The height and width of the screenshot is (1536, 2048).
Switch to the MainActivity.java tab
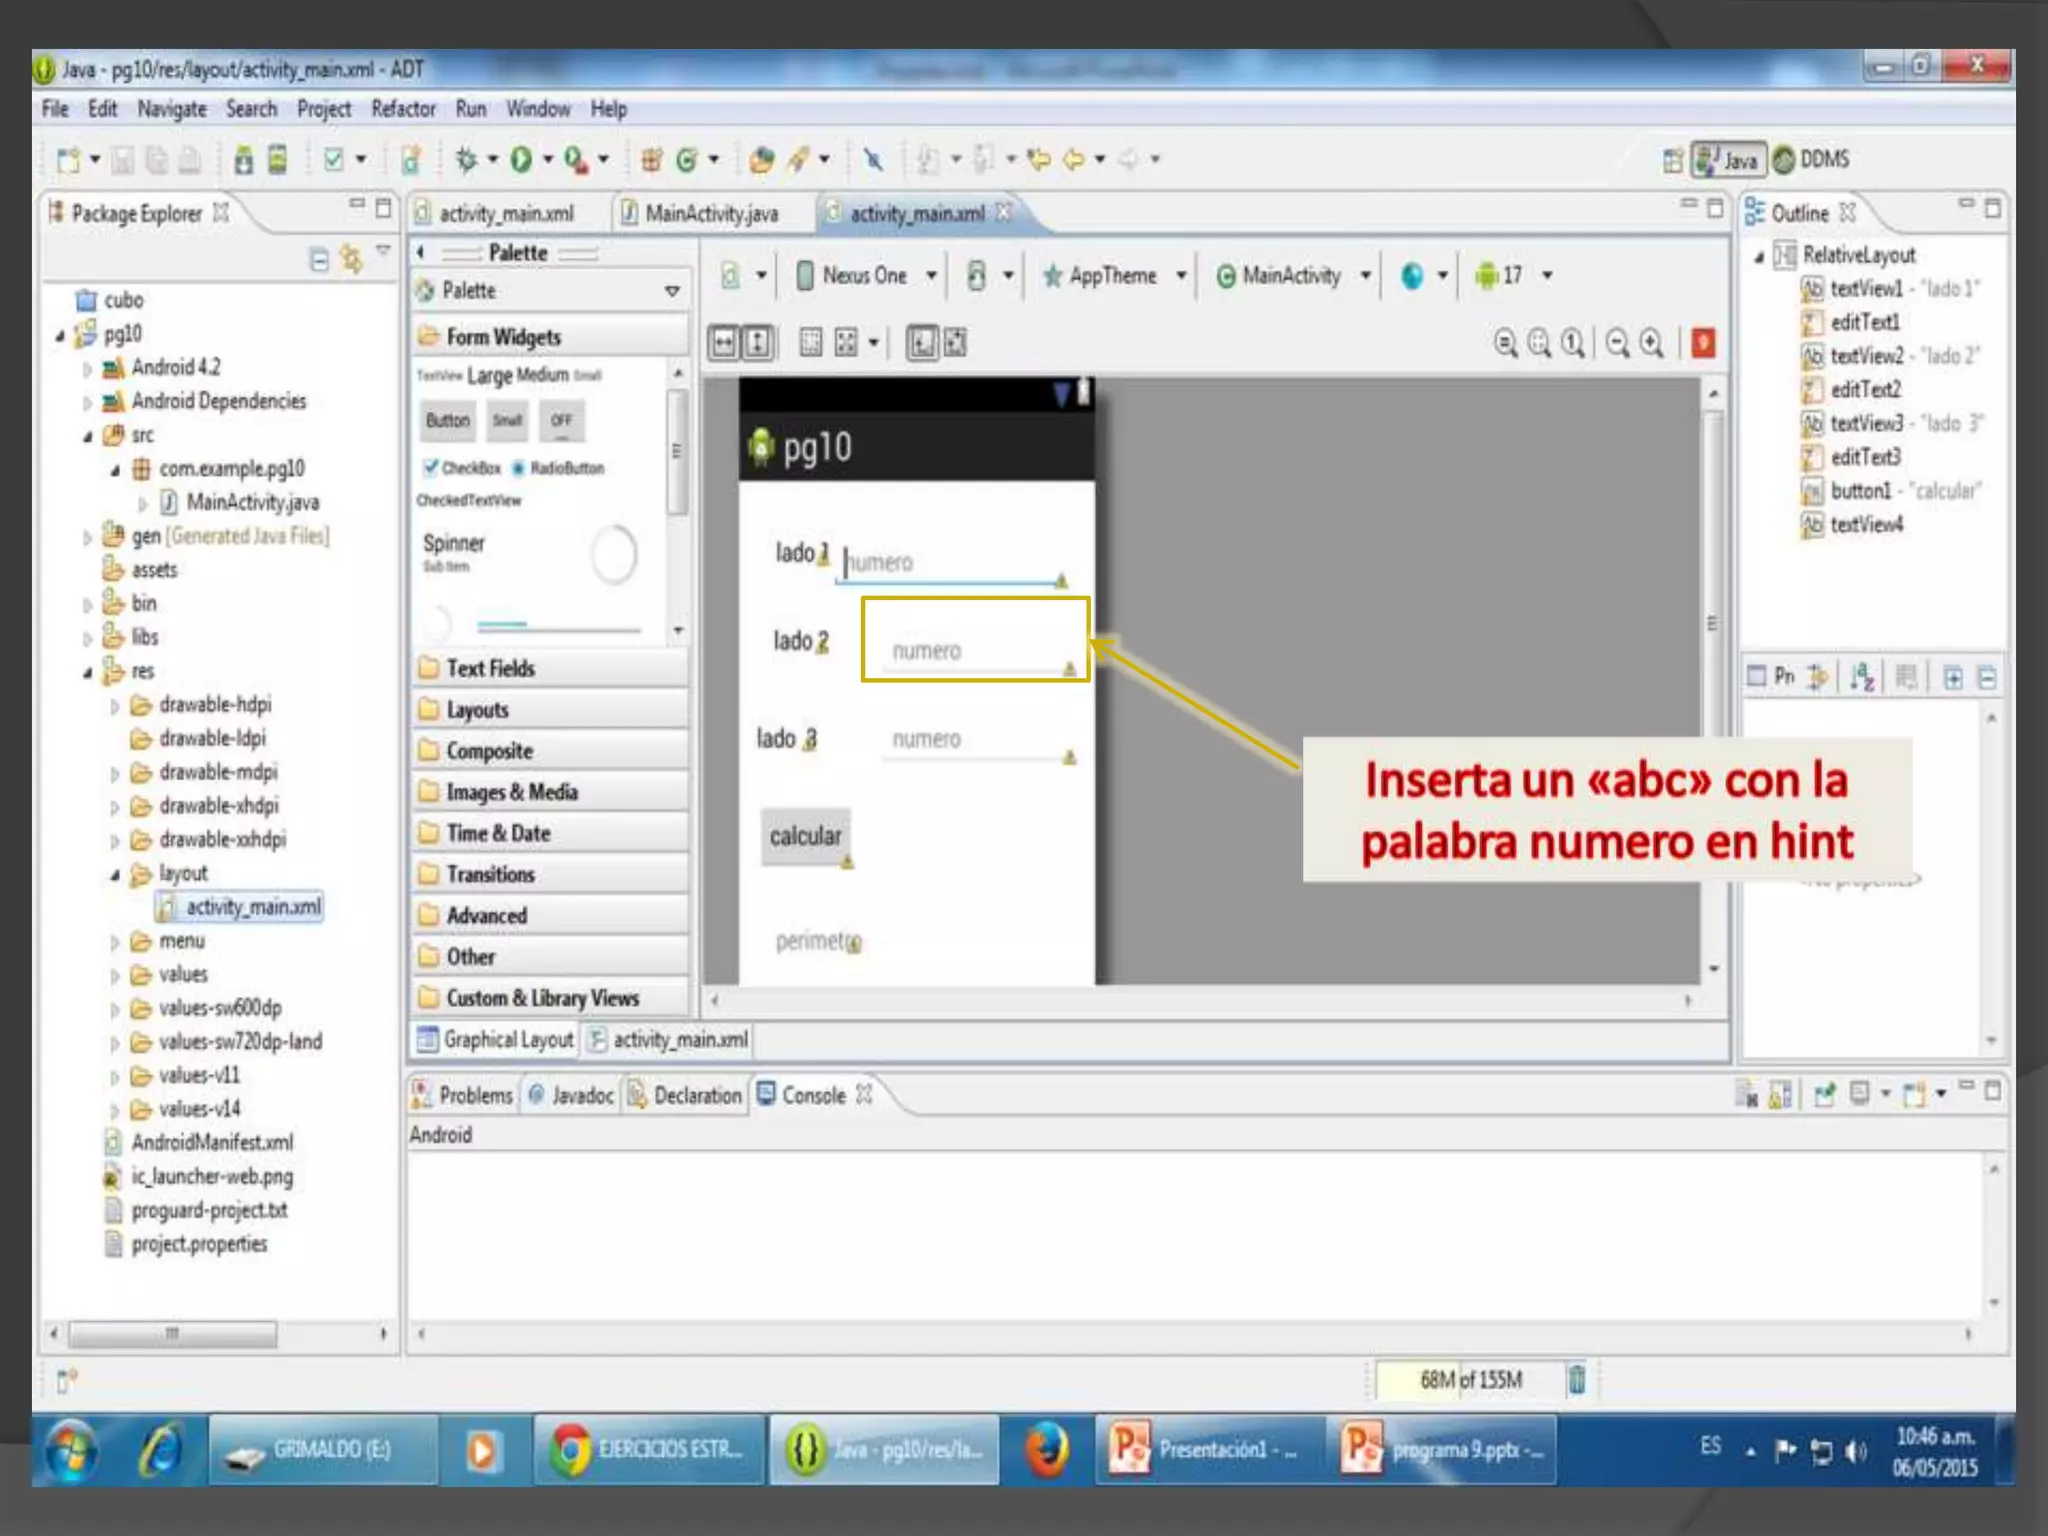click(x=710, y=214)
